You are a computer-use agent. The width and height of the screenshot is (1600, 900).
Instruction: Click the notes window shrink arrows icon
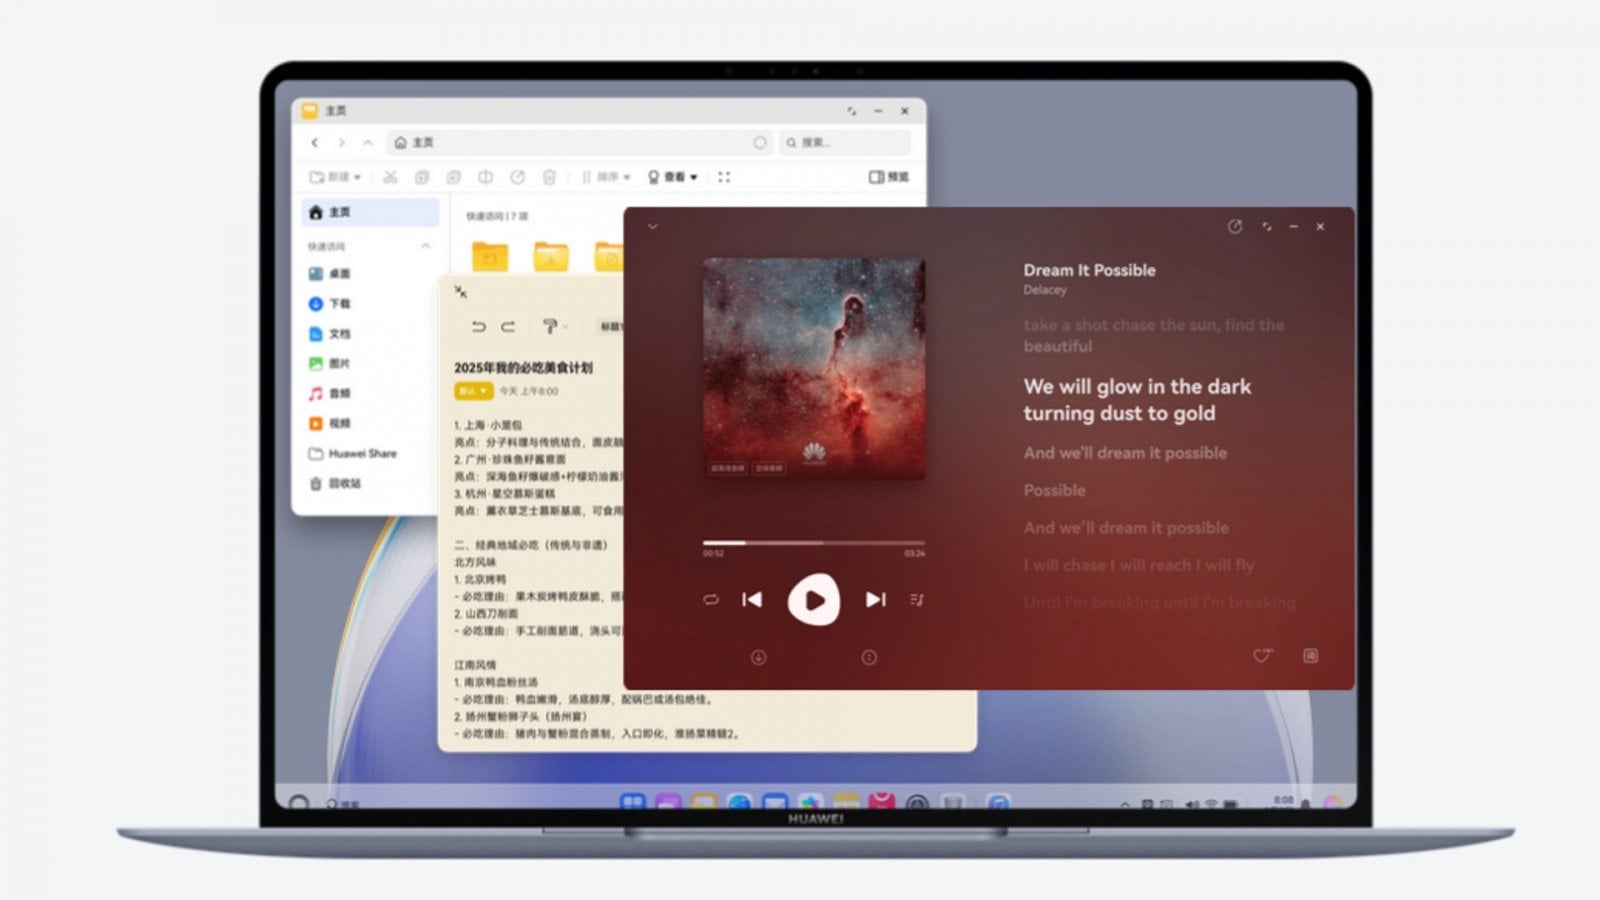click(x=461, y=292)
